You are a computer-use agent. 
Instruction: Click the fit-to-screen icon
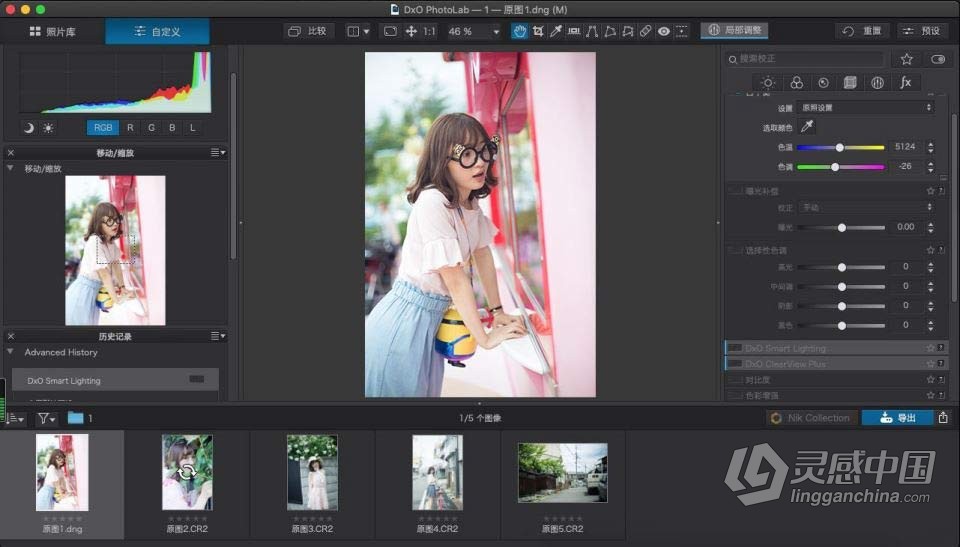pyautogui.click(x=390, y=31)
